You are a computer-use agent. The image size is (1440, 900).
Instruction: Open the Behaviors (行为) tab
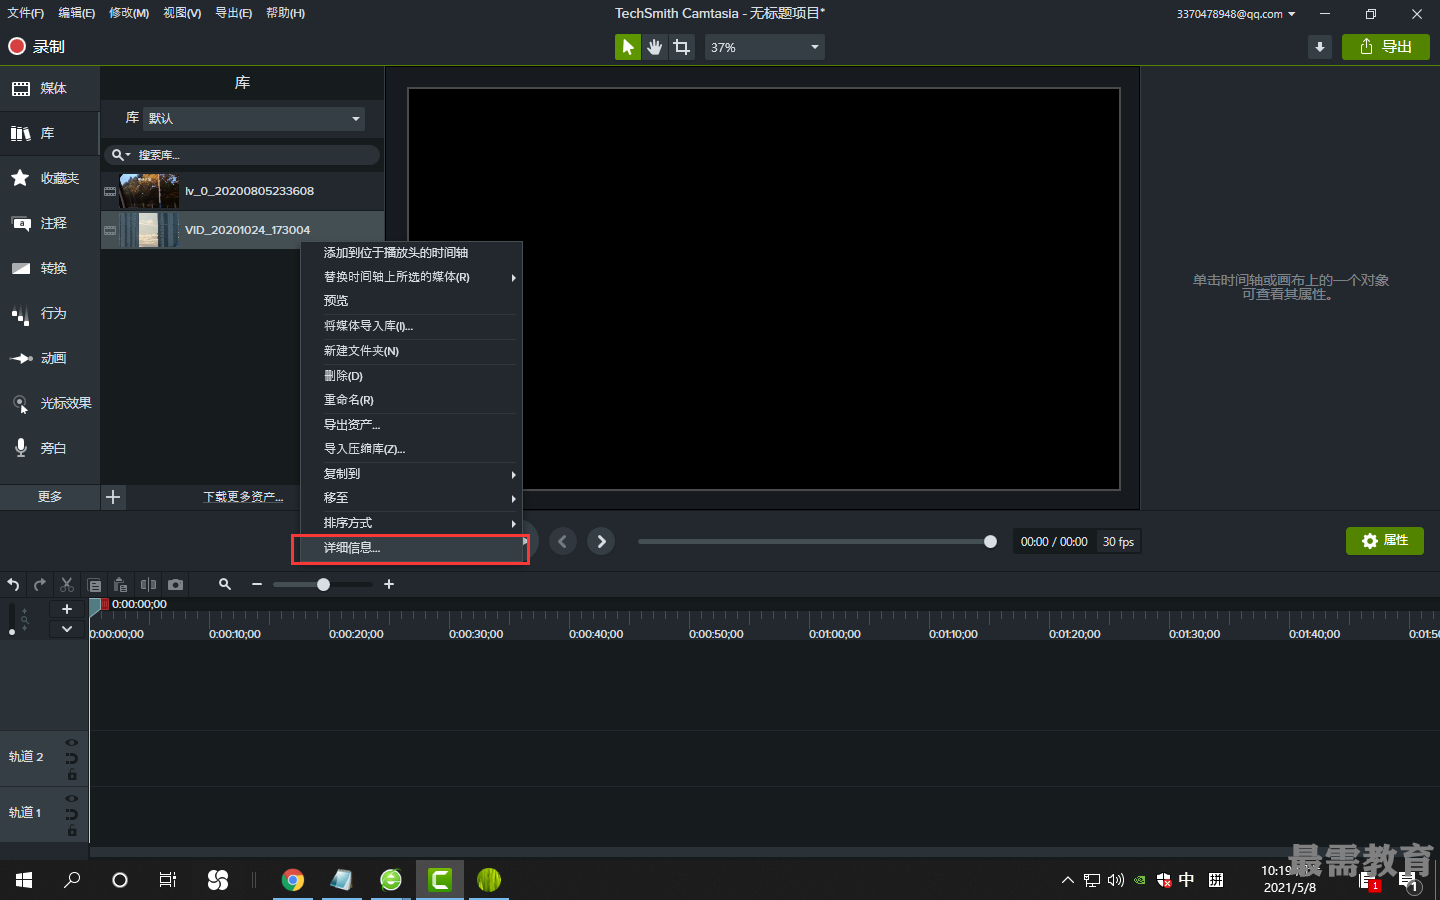[x=49, y=313]
